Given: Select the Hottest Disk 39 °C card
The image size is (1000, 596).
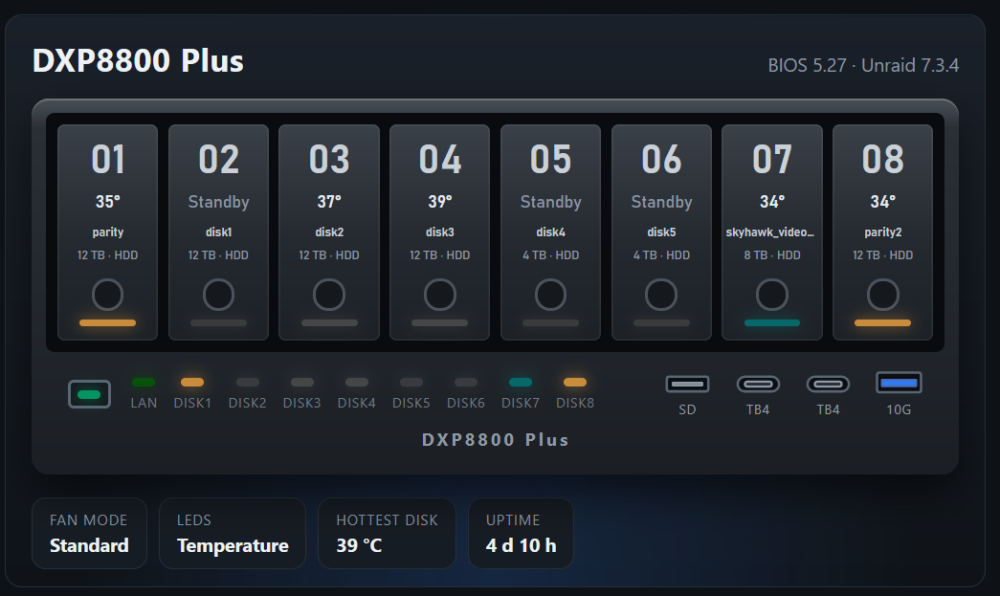Looking at the screenshot, I should (387, 533).
